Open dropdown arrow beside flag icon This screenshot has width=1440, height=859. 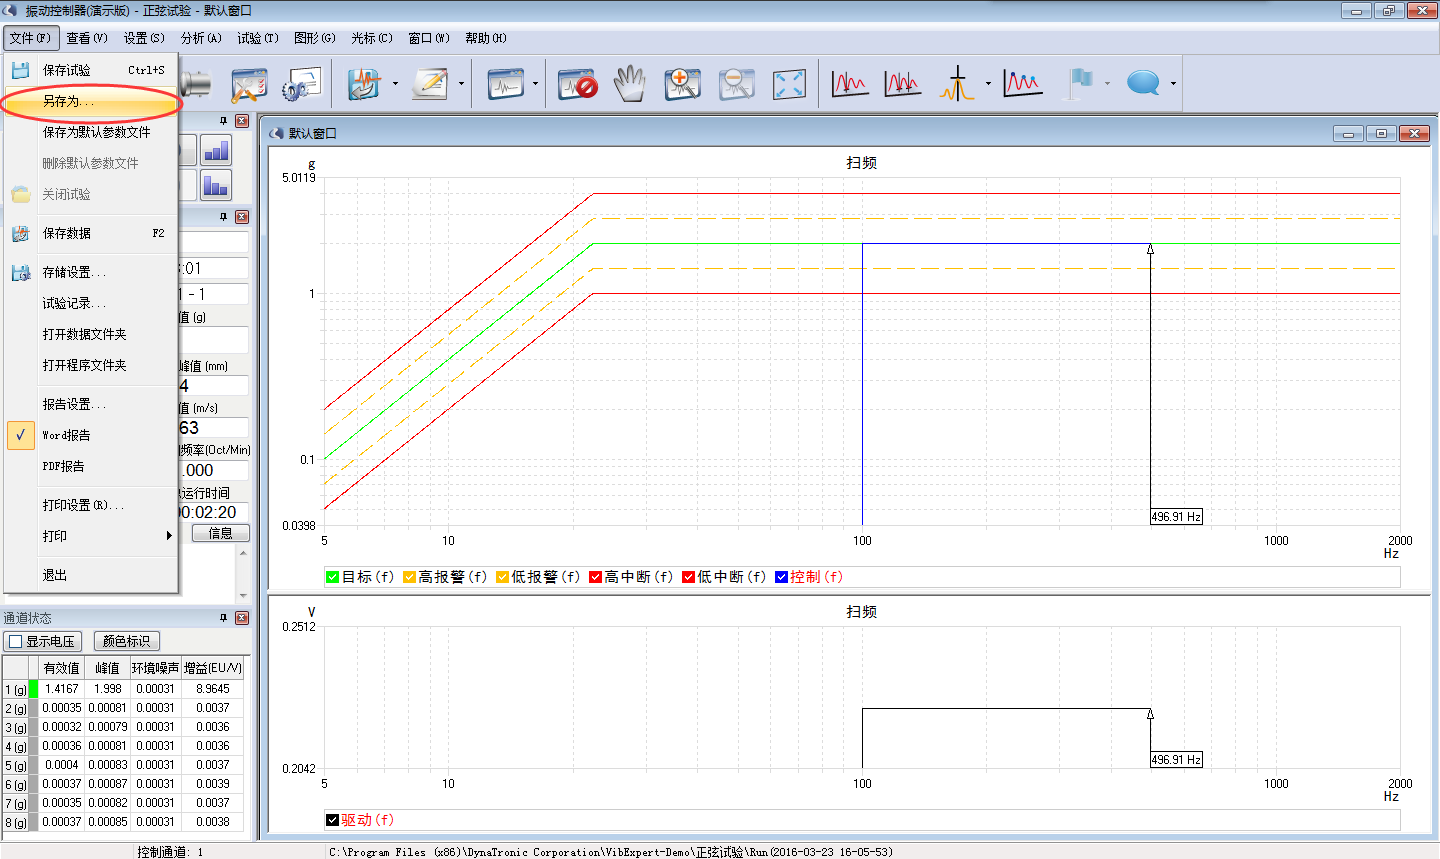[1107, 84]
